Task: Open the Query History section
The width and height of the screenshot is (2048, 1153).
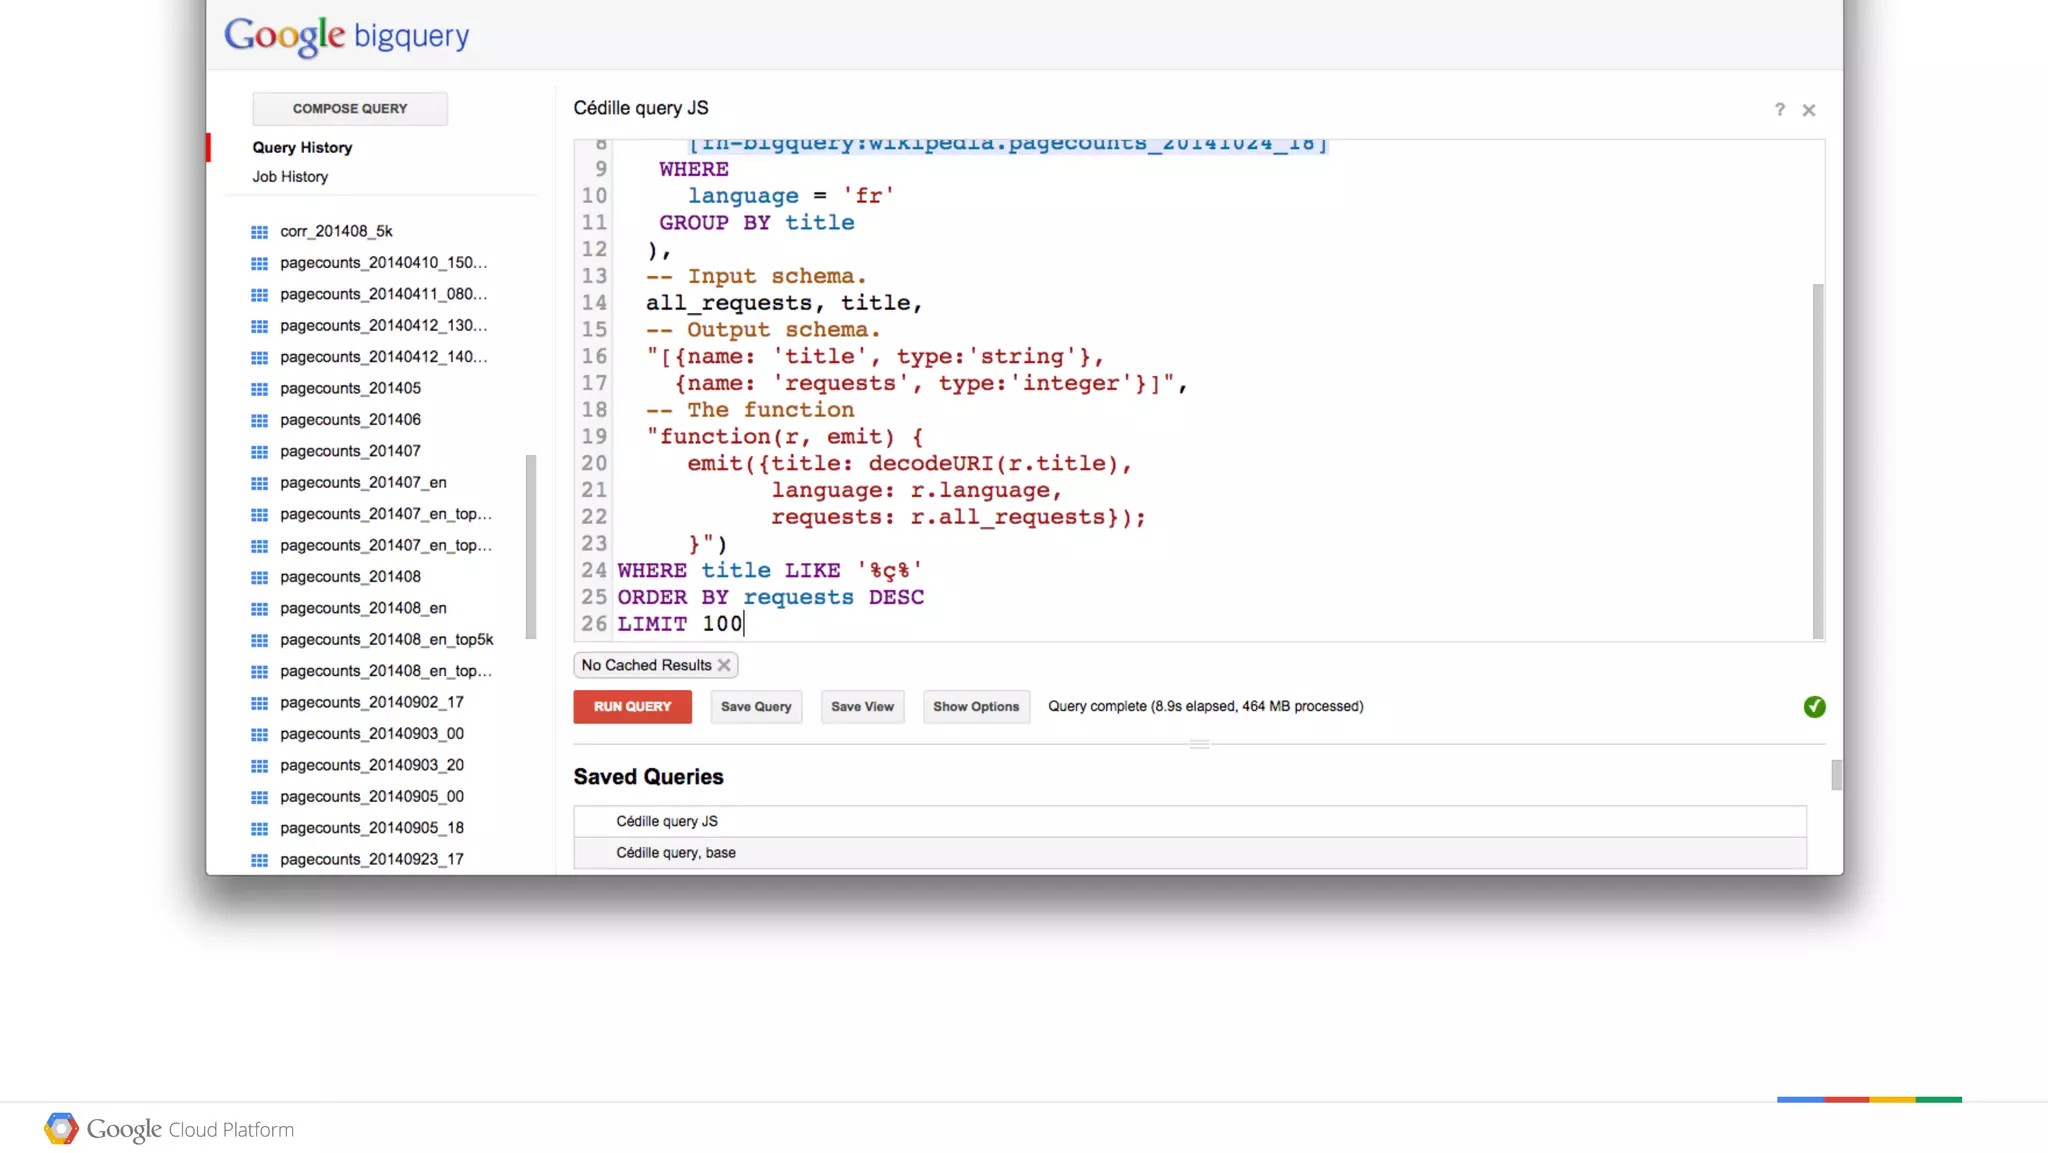Action: [x=302, y=147]
